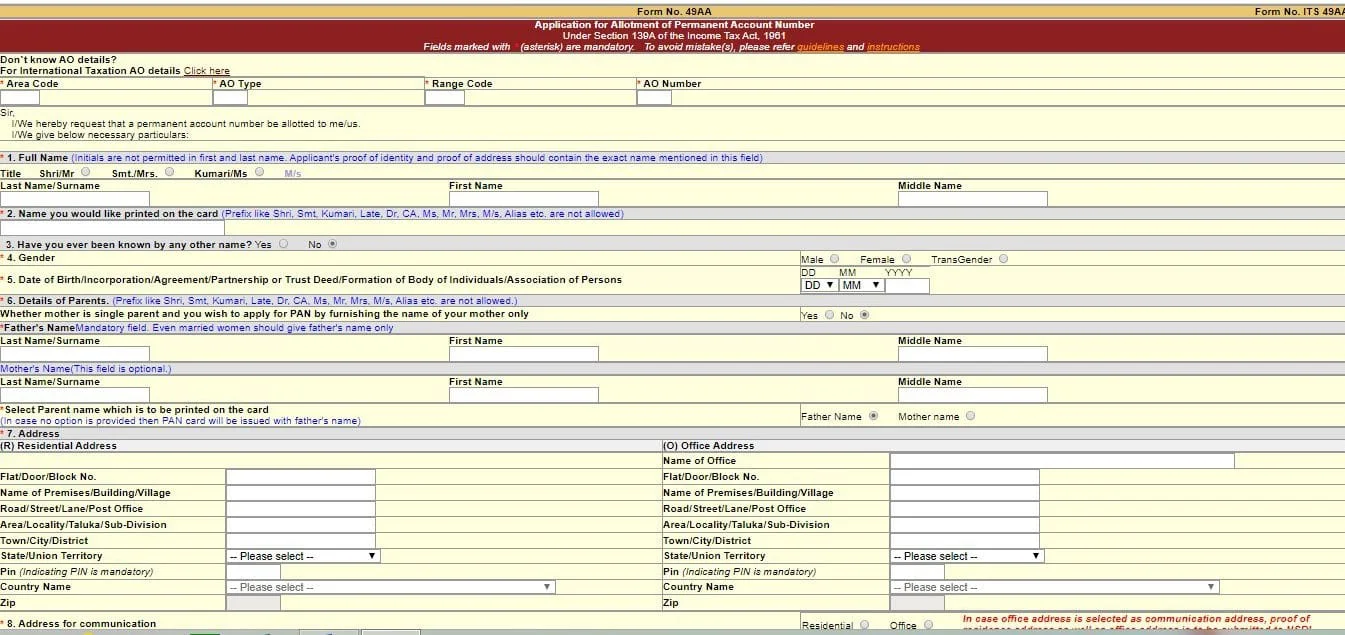Viewport: 1345px width, 635px height.
Task: Select the Smt./Mrs. title option
Action: pyautogui.click(x=169, y=172)
